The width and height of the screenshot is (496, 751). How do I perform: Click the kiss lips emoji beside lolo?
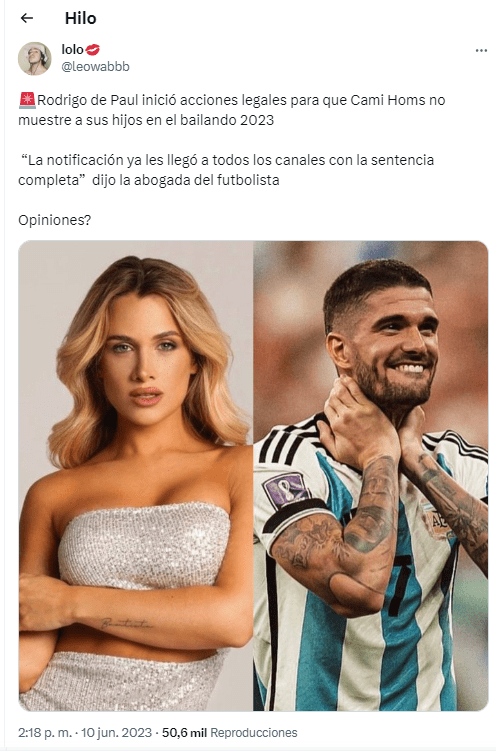(93, 49)
